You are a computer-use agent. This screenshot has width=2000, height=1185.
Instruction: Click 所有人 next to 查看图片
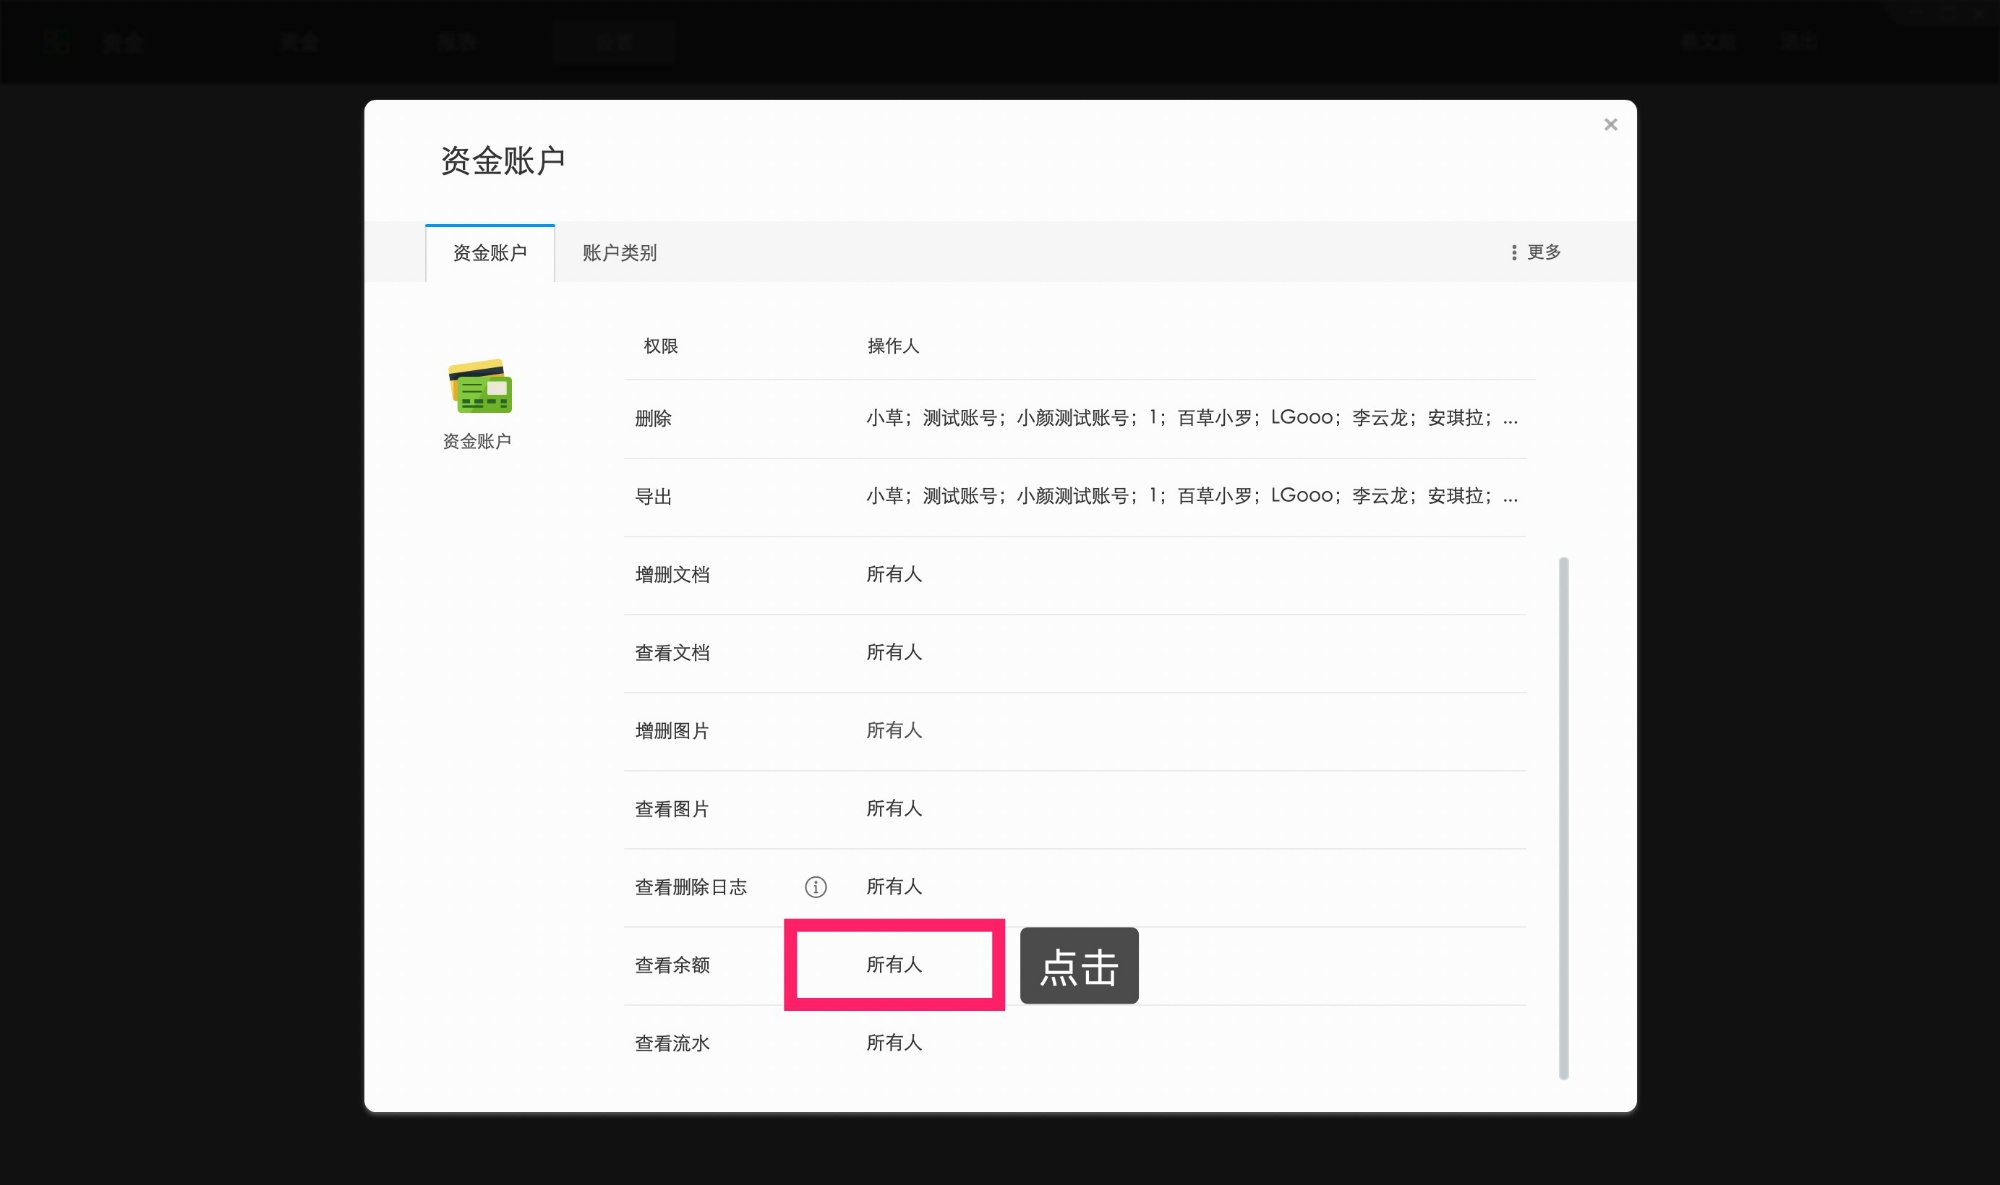pos(894,808)
